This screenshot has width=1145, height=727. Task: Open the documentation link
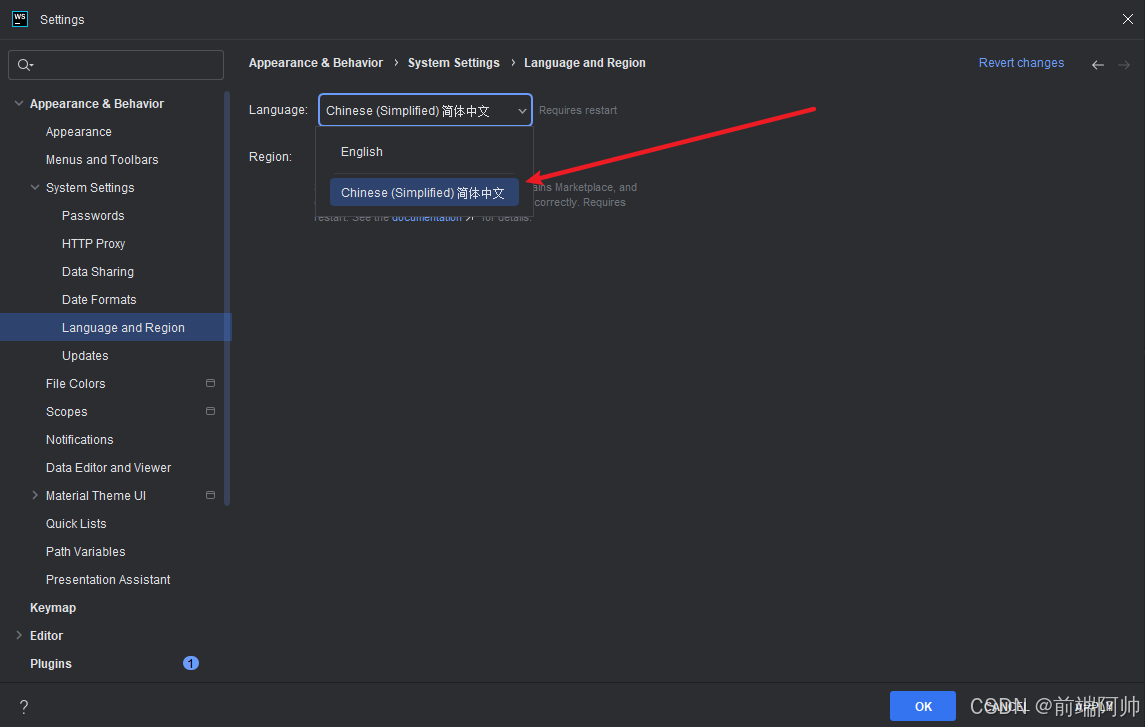point(426,218)
